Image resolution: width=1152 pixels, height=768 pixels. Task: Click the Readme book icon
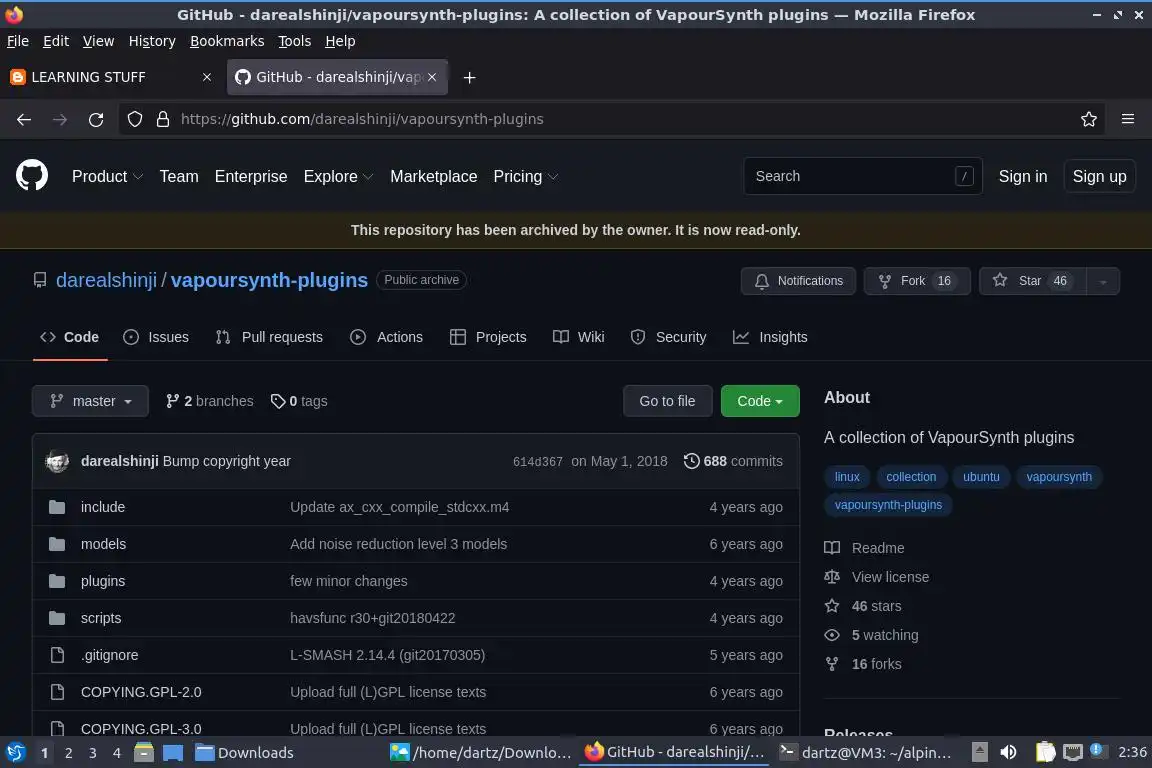pyautogui.click(x=832, y=548)
